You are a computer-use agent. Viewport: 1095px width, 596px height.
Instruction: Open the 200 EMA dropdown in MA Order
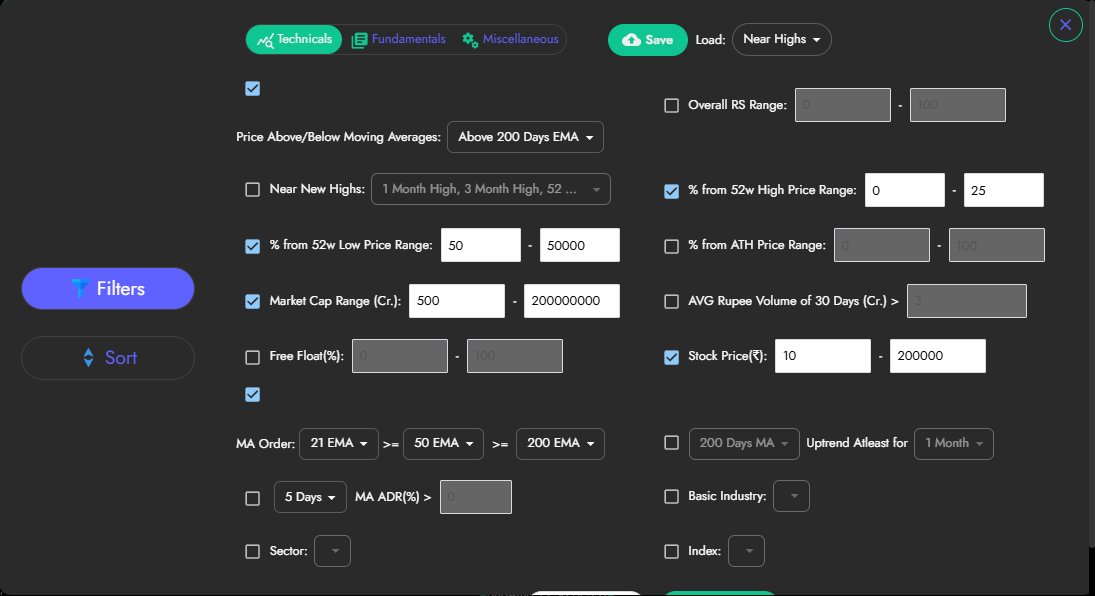point(560,444)
